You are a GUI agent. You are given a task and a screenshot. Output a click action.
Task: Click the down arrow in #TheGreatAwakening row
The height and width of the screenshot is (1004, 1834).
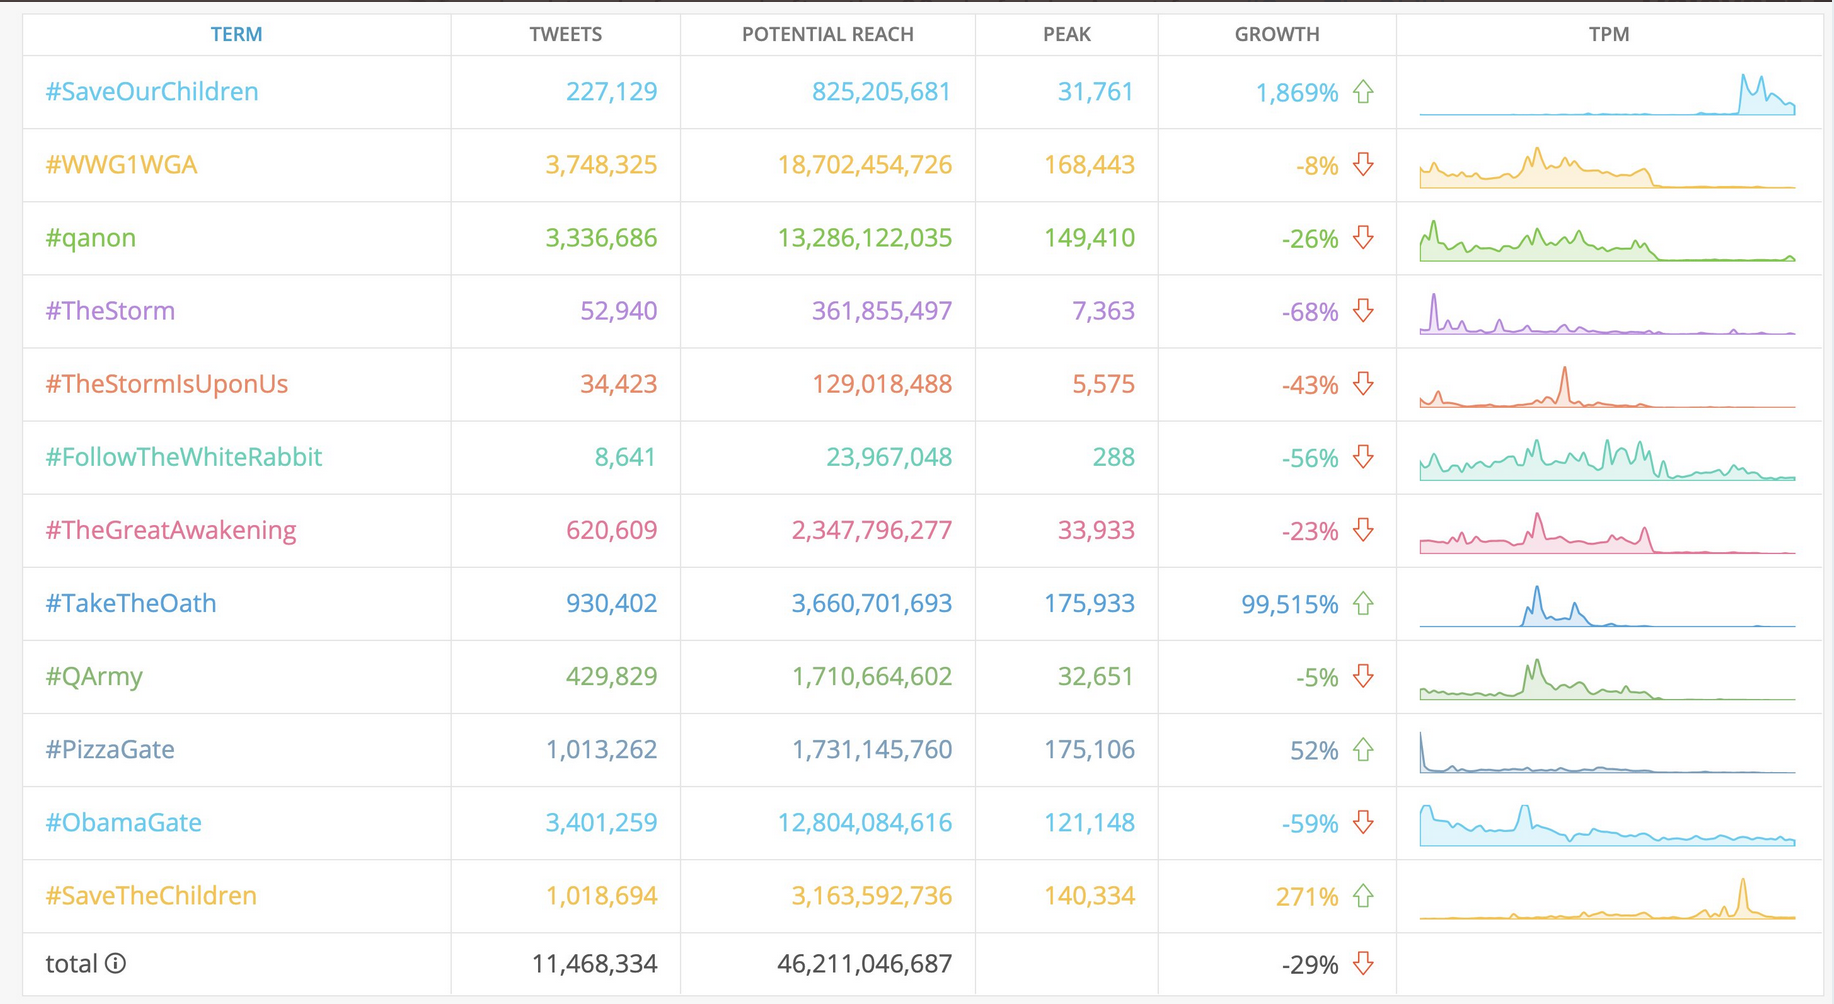tap(1363, 530)
